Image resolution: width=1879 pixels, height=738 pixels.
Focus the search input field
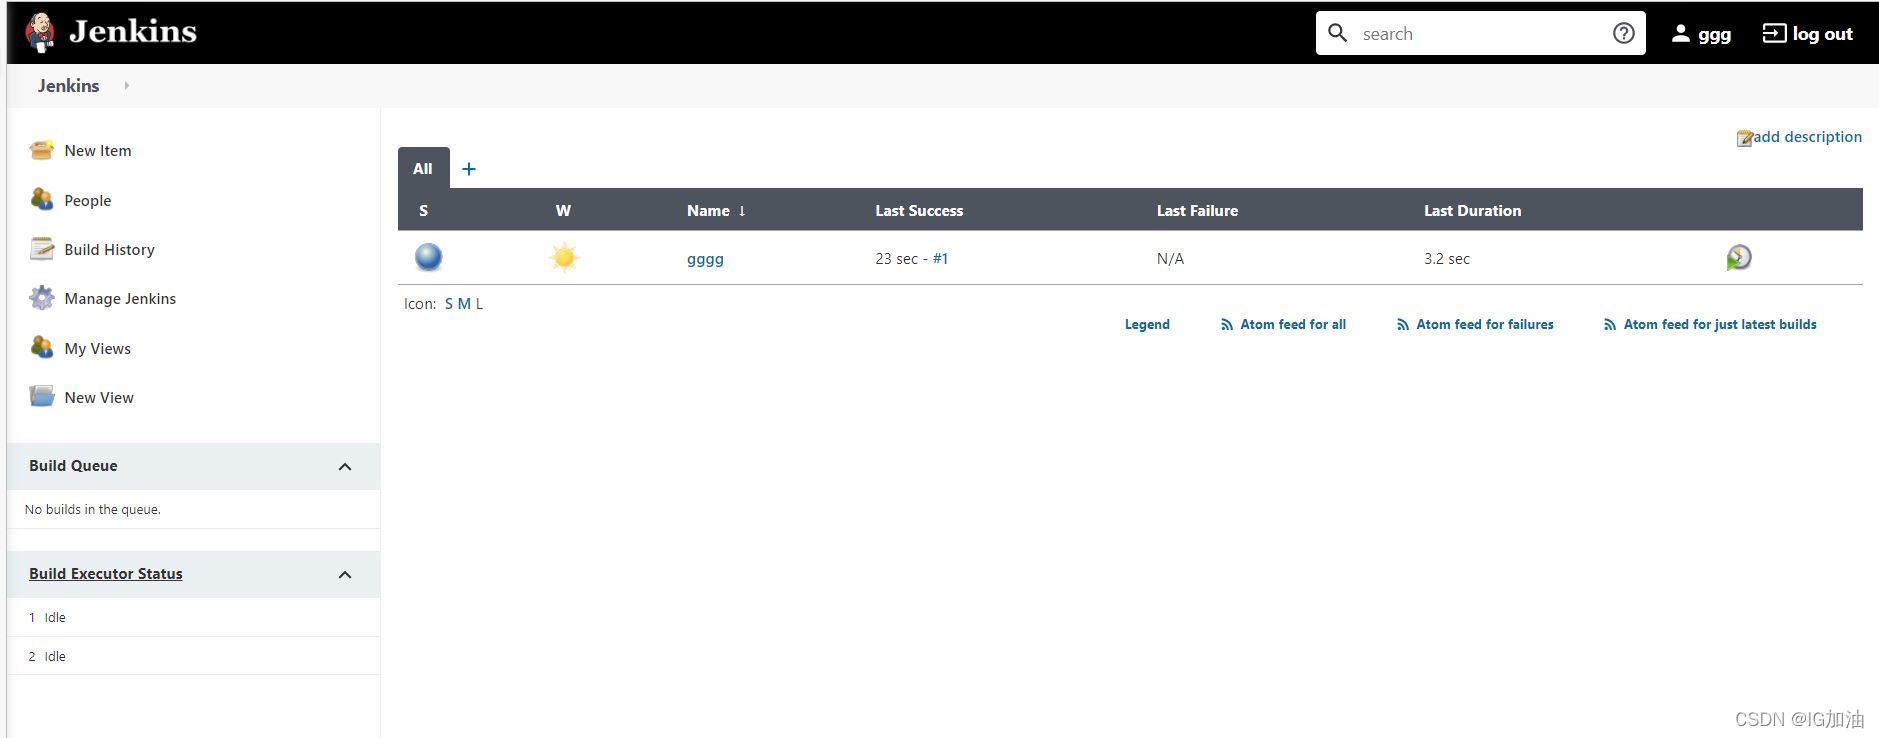click(x=1480, y=33)
